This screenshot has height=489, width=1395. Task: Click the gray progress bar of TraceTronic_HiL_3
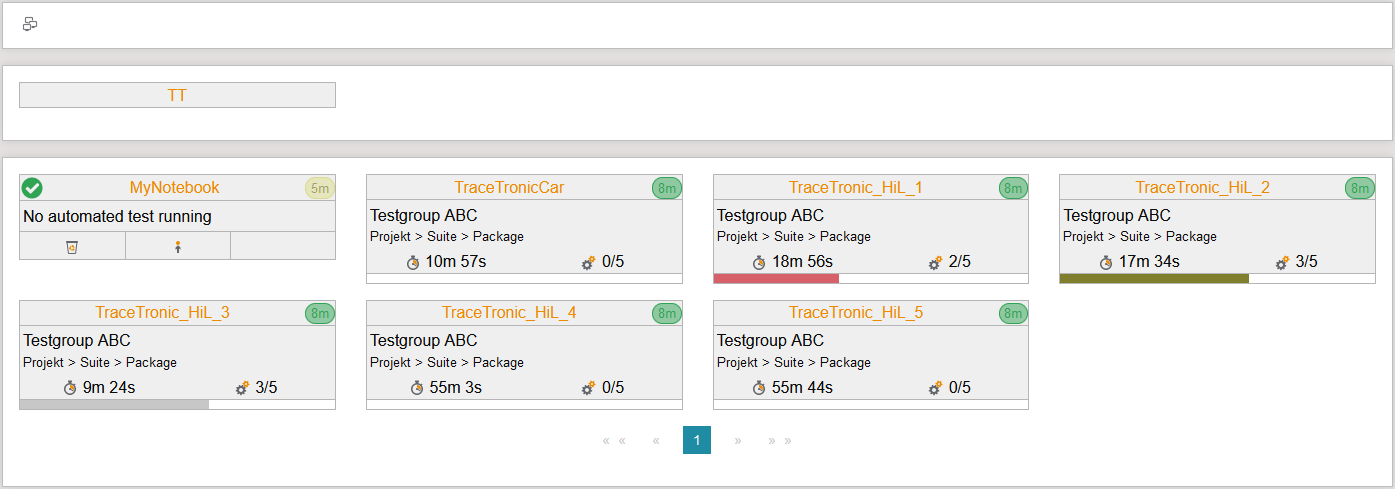point(114,405)
